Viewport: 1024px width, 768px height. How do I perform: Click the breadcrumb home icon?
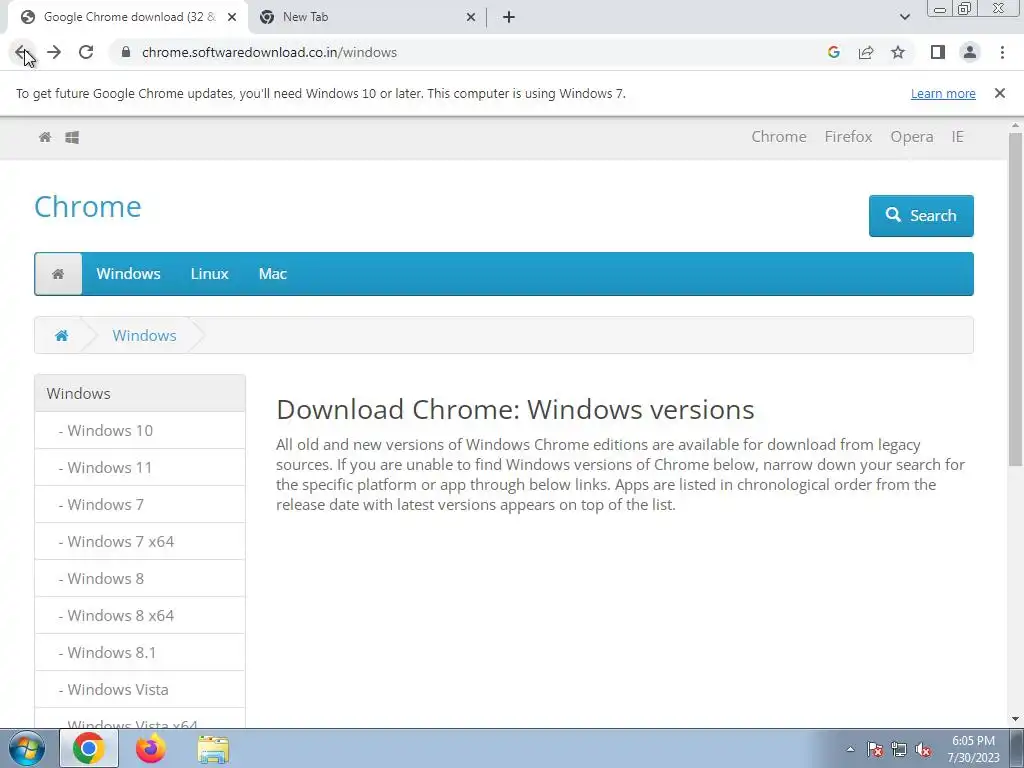tap(61, 335)
